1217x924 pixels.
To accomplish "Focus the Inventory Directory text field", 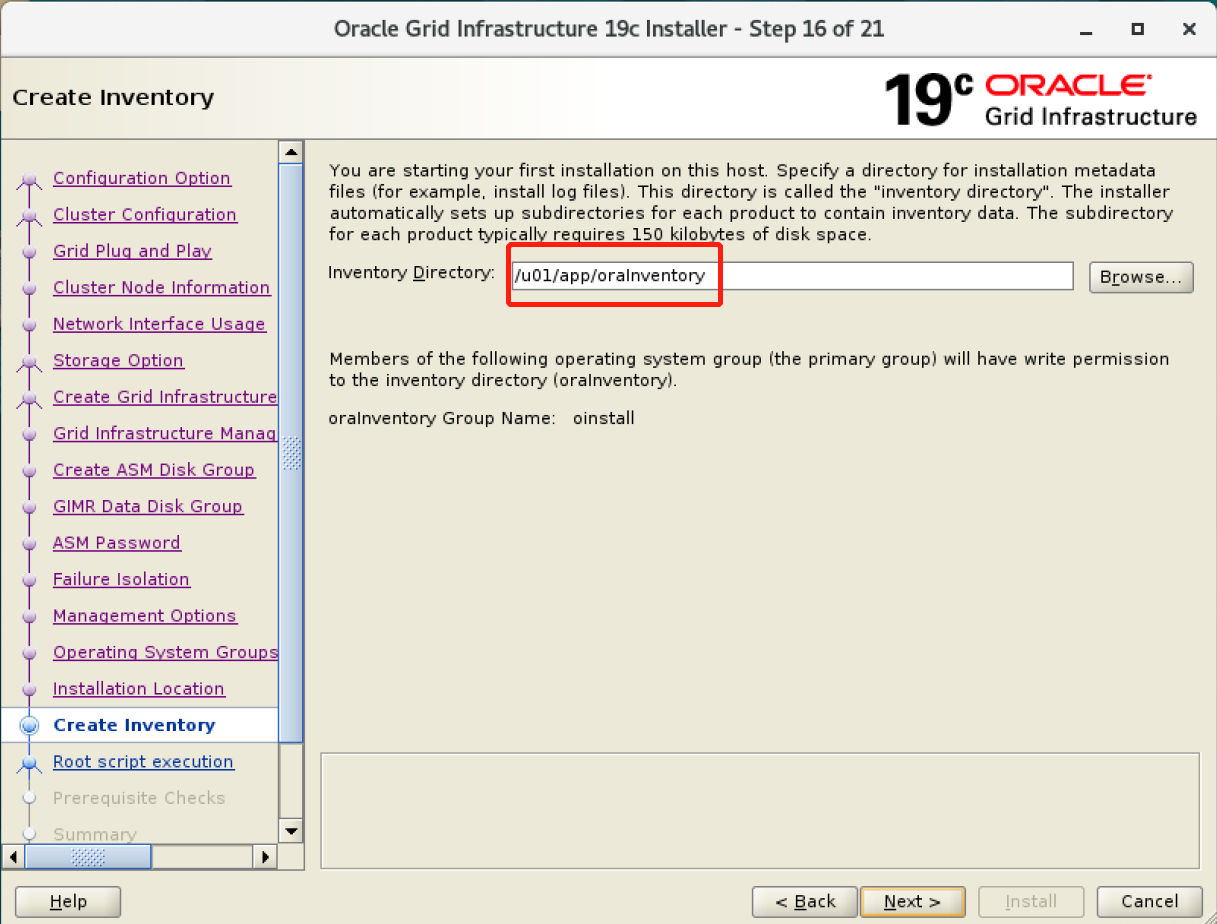I will (792, 276).
